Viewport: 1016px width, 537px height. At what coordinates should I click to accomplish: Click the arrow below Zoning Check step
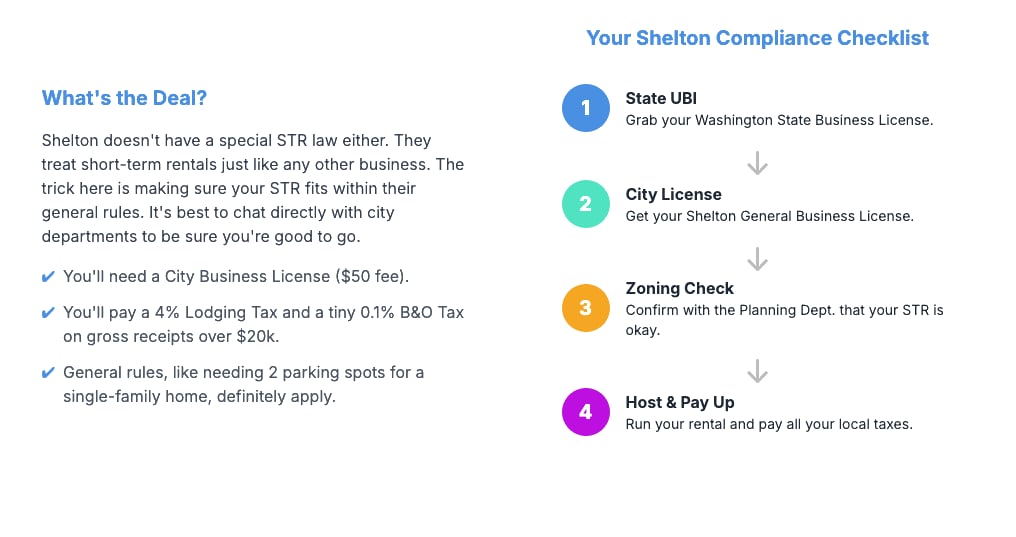(x=757, y=371)
